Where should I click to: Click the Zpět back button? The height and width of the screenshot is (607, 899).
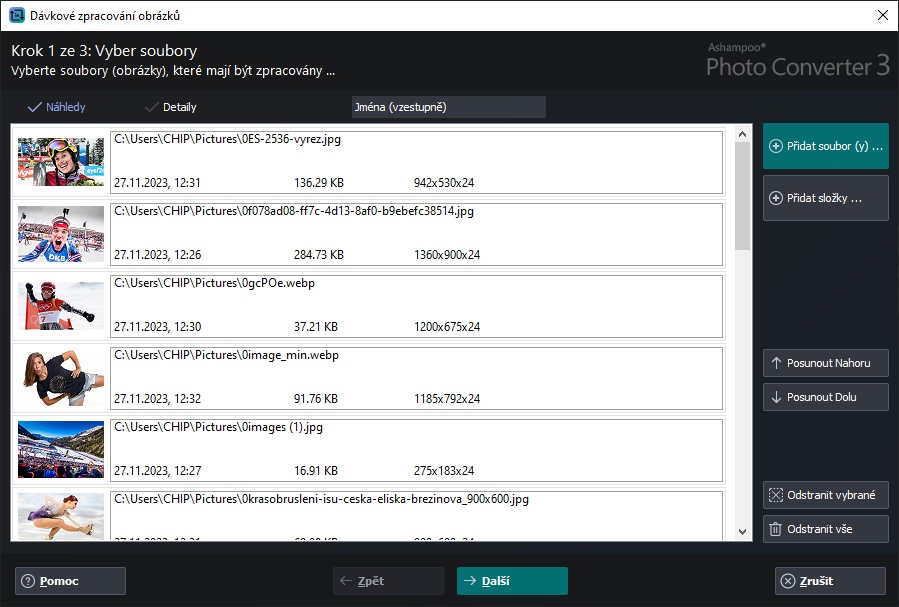tap(388, 581)
